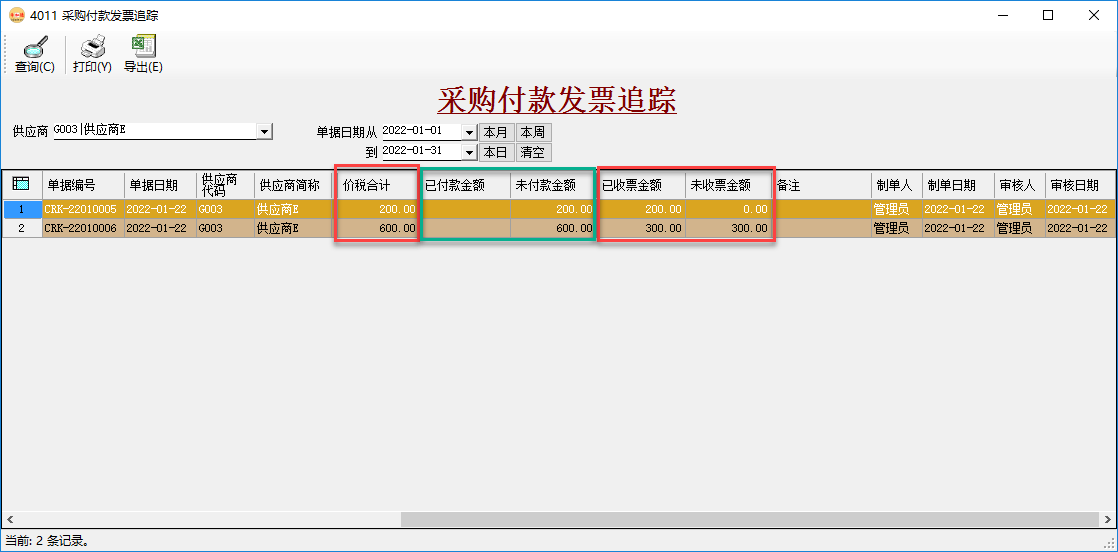Click the app icon in title bar
Image resolution: width=1118 pixels, height=552 pixels.
pos(16,15)
